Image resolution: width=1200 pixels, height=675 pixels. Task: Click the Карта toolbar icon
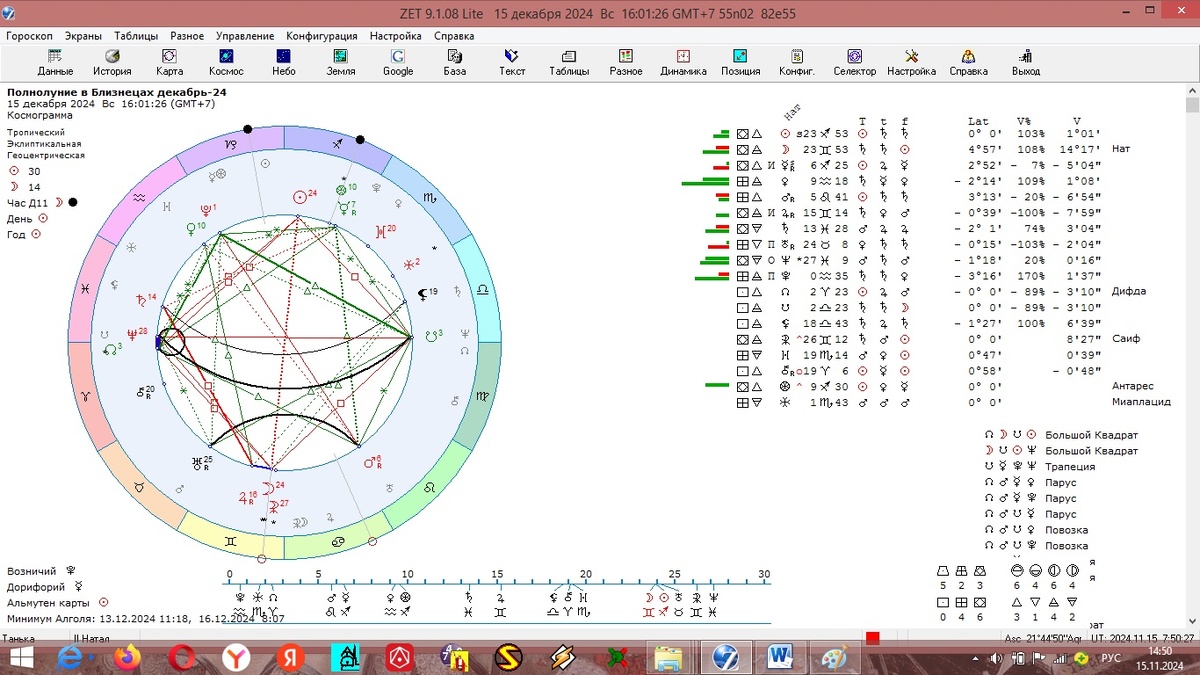(x=169, y=62)
